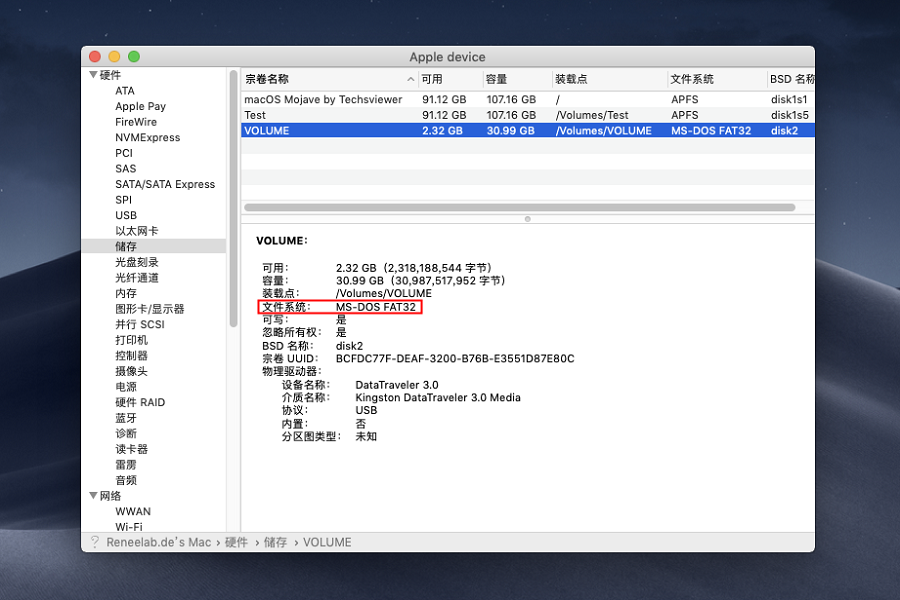Image resolution: width=900 pixels, height=600 pixels.
Task: Click the sidebar vertical scrollbar
Action: 233,198
